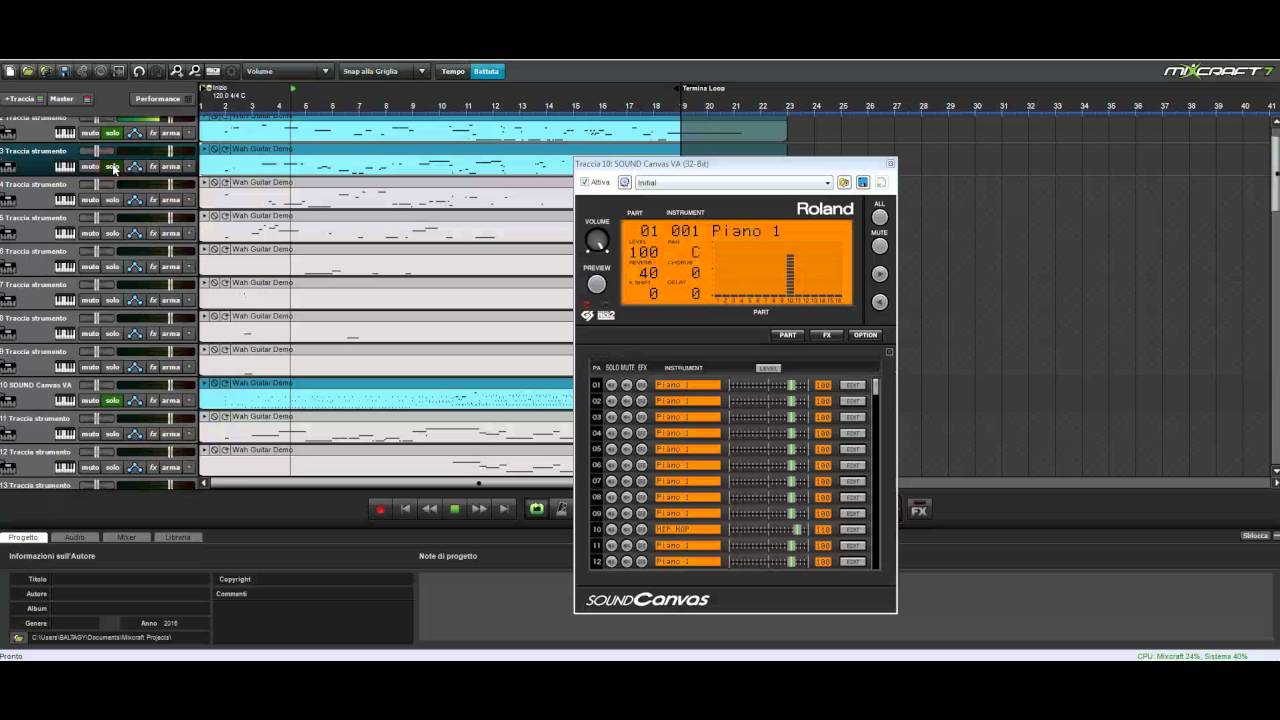Open fx for track 4 Traccia strumento
The height and width of the screenshot is (720, 1280).
click(153, 200)
